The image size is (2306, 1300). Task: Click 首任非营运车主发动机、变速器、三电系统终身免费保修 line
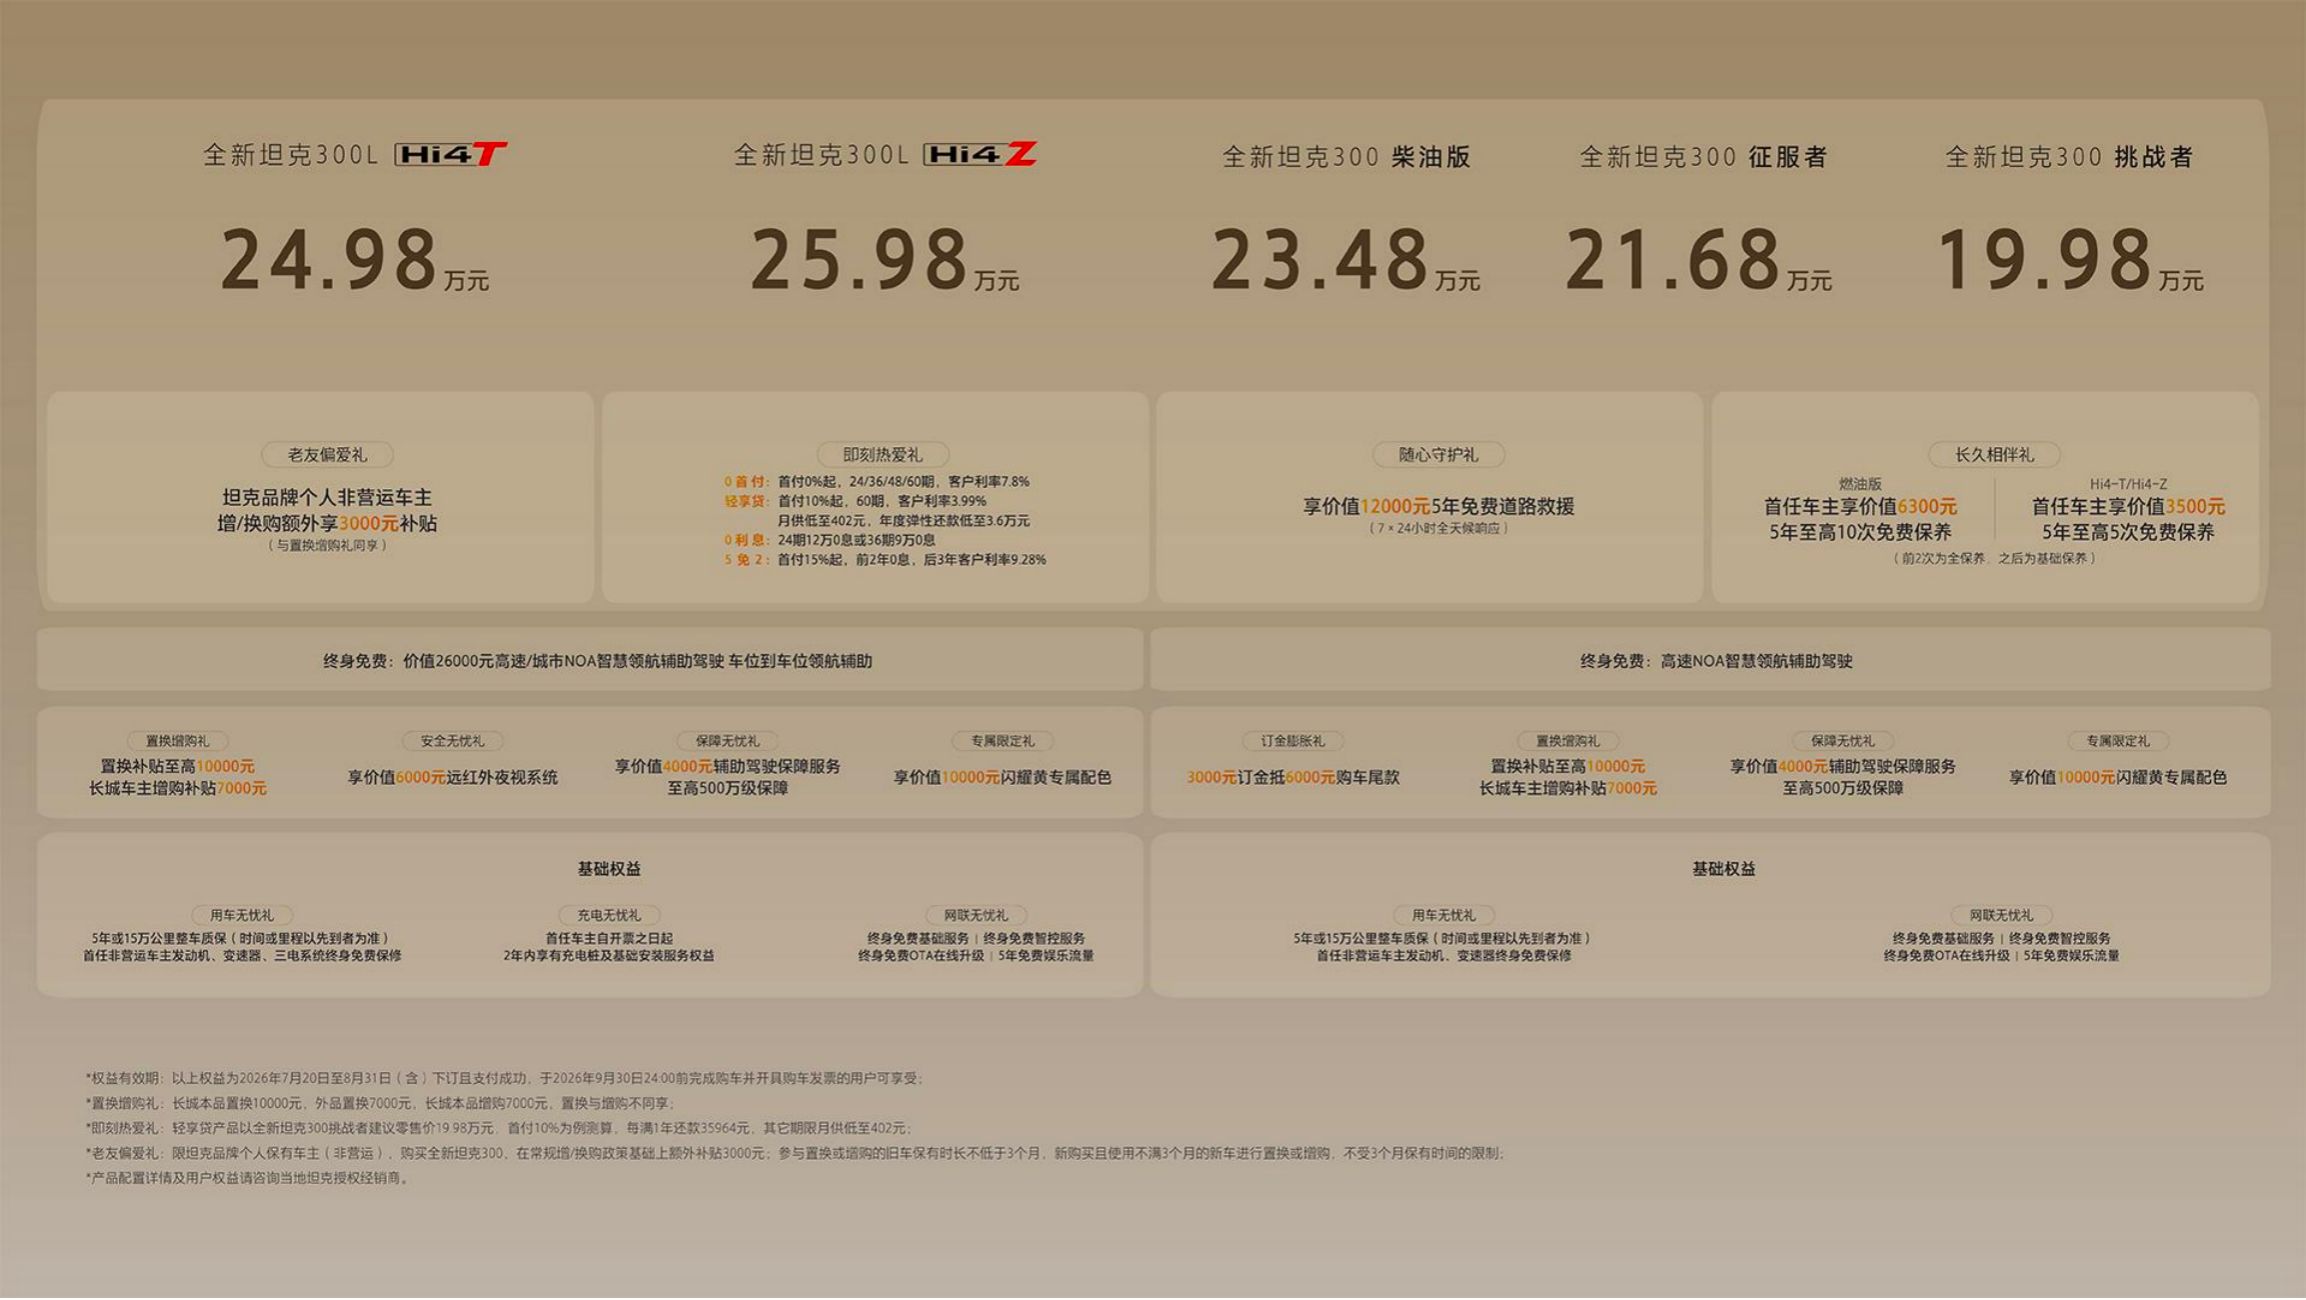point(241,956)
